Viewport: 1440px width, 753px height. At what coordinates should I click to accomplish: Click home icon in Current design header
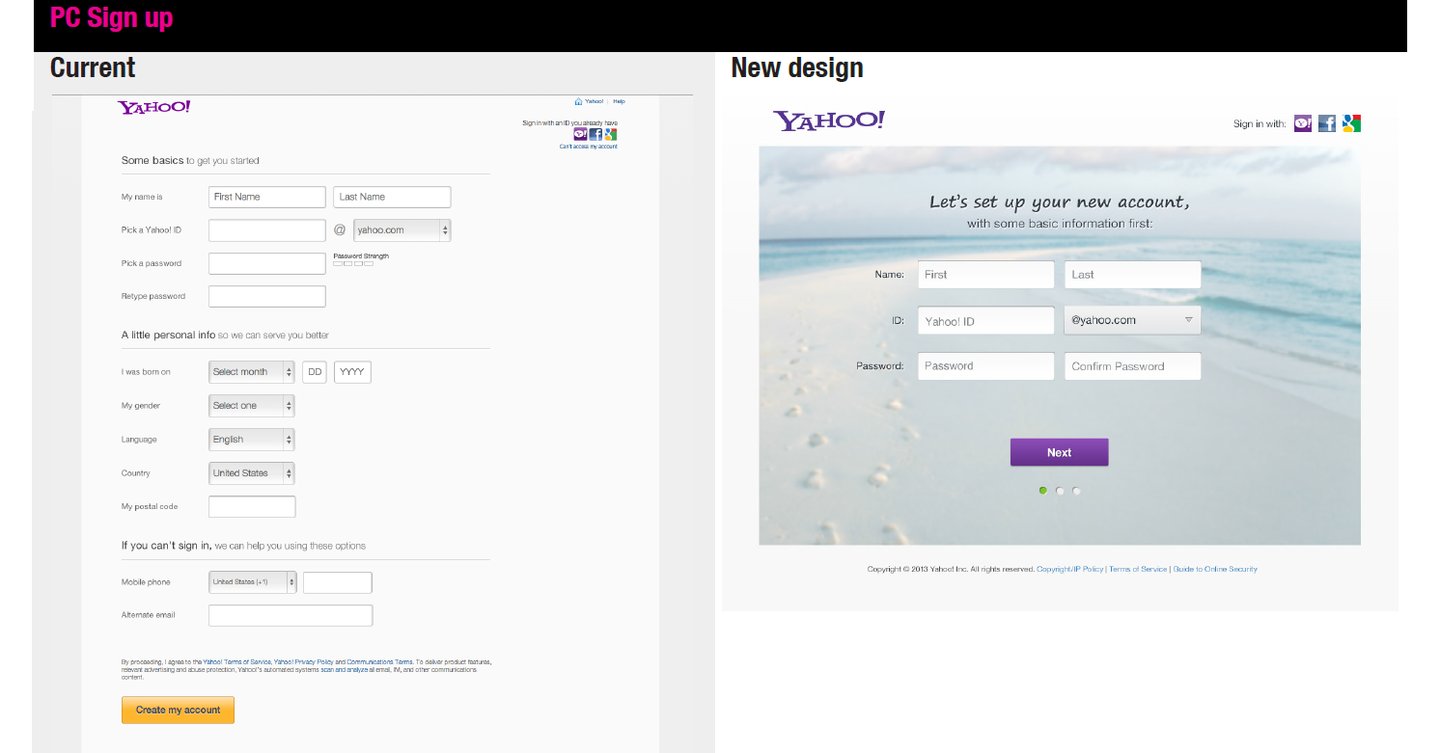coord(578,101)
